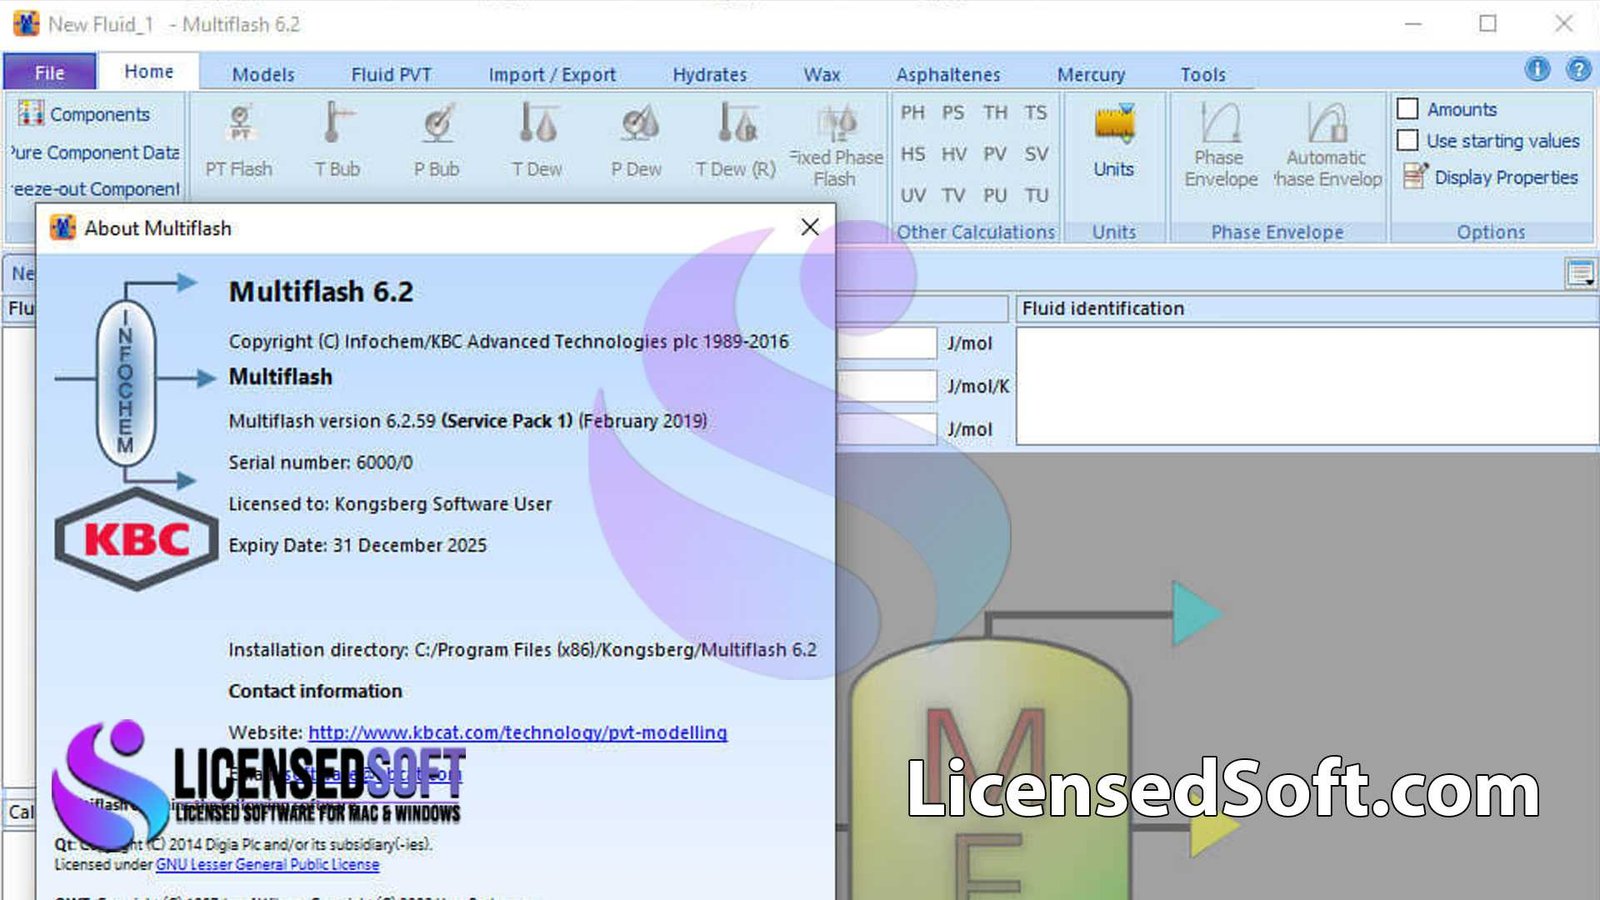Open the Asphaltenes tab
The height and width of the screenshot is (900, 1600).
click(948, 74)
